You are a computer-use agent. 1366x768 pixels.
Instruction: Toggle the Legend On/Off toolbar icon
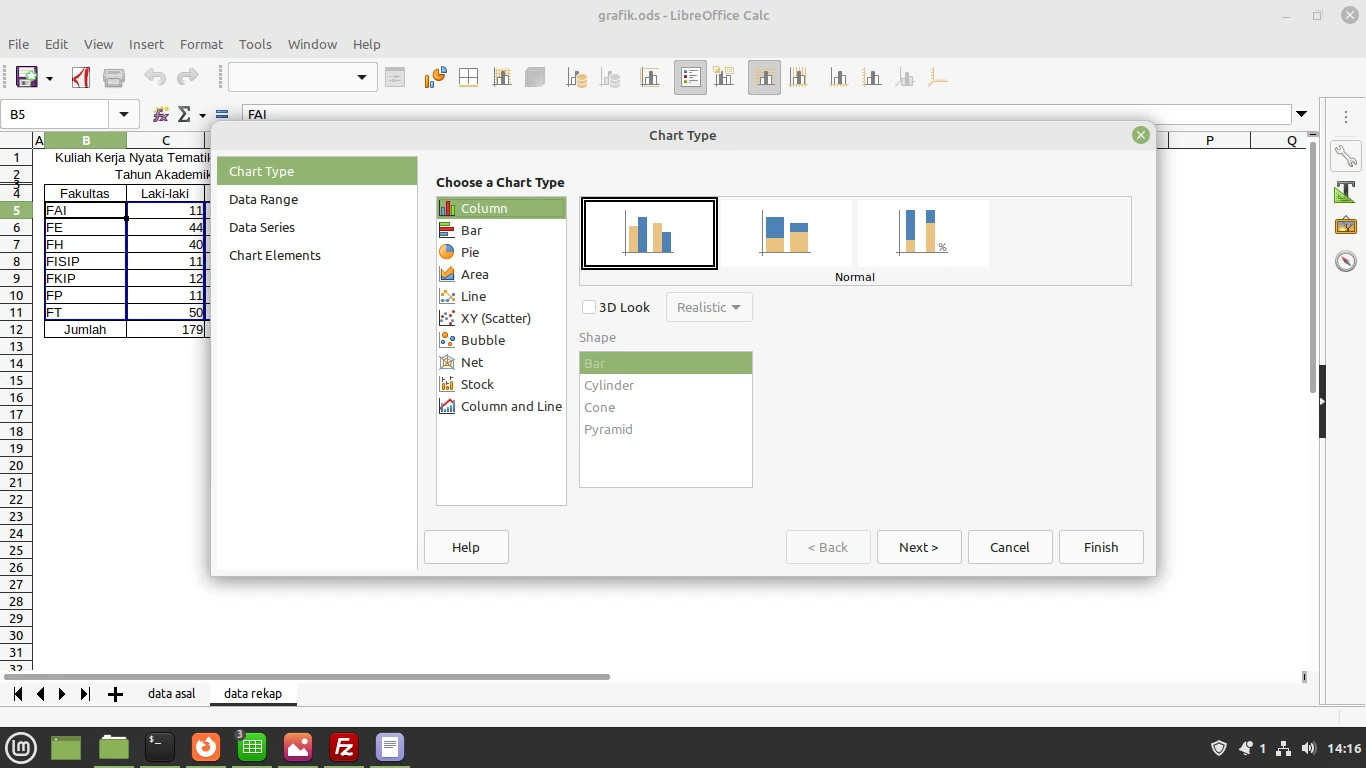[x=690, y=77]
